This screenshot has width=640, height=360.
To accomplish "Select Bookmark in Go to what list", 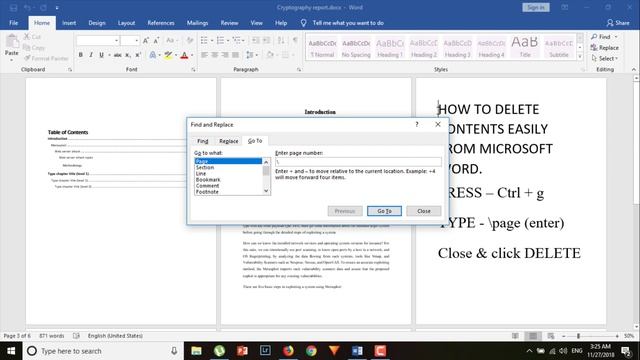I will (x=228, y=180).
